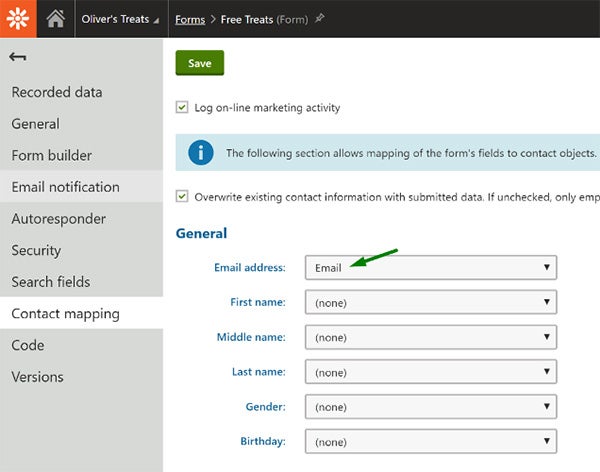Open the Email address mapping dropdown
The image size is (600, 472).
click(430, 268)
